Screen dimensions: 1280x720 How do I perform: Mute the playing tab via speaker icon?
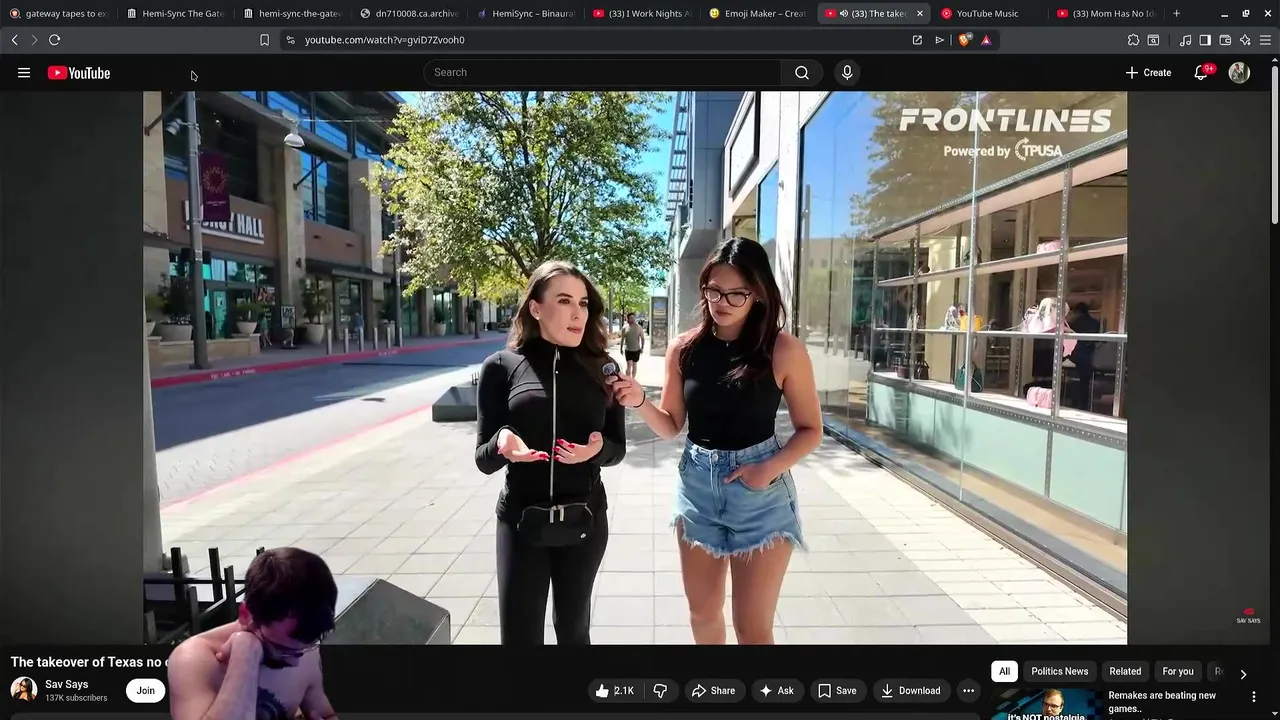[x=844, y=14]
